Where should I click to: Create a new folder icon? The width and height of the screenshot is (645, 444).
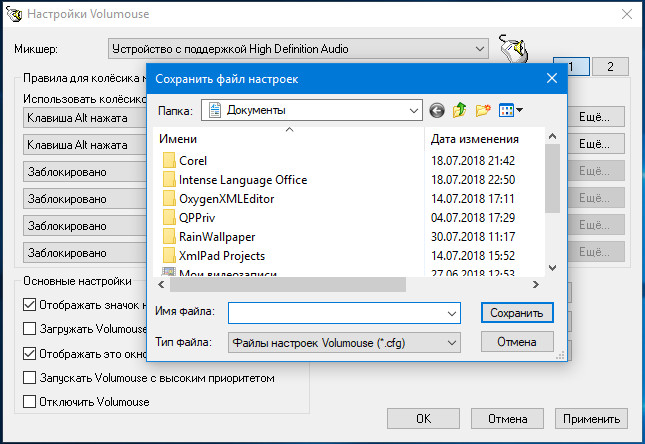(x=483, y=110)
